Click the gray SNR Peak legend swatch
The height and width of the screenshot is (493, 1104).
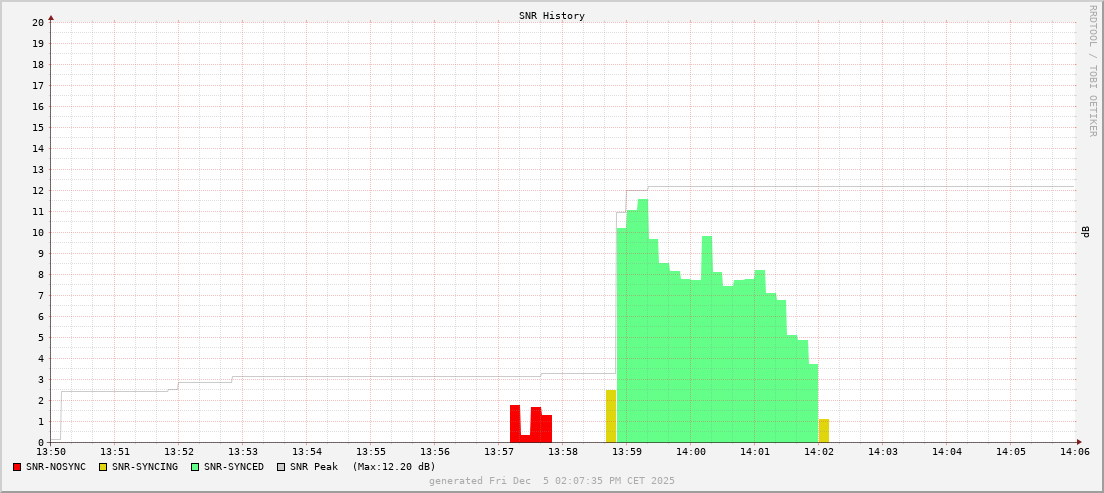pyautogui.click(x=281, y=467)
